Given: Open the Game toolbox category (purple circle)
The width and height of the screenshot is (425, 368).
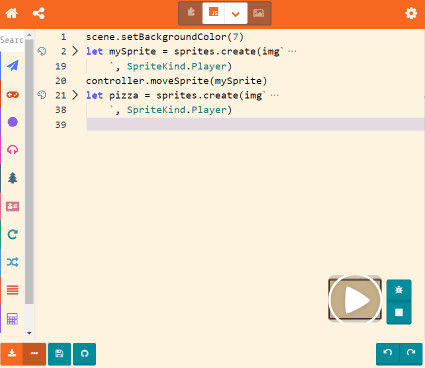Looking at the screenshot, I should coord(13,122).
